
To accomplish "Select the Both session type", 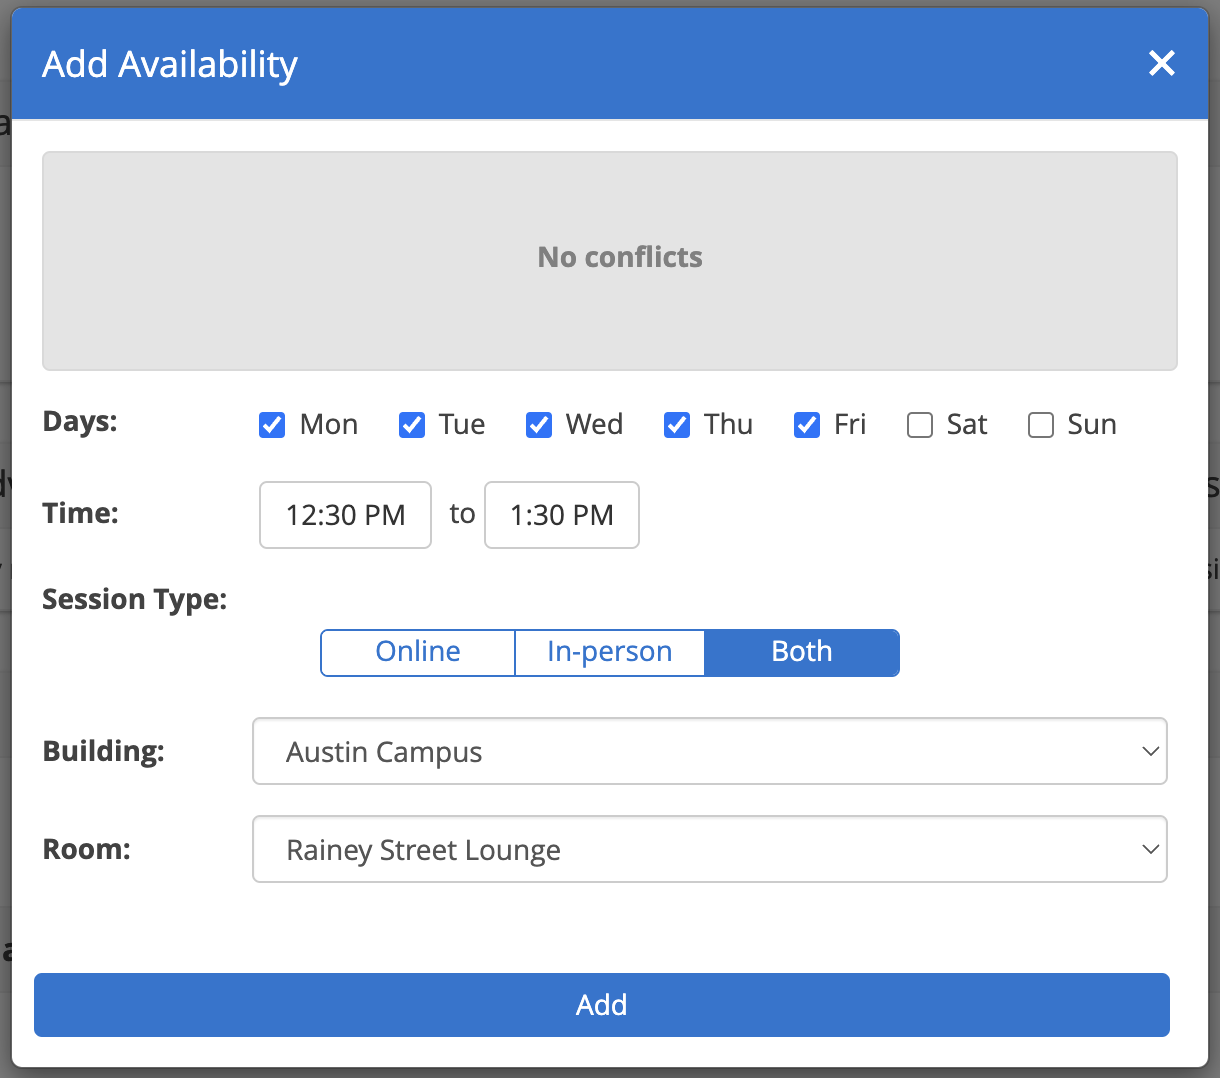I will coord(802,652).
